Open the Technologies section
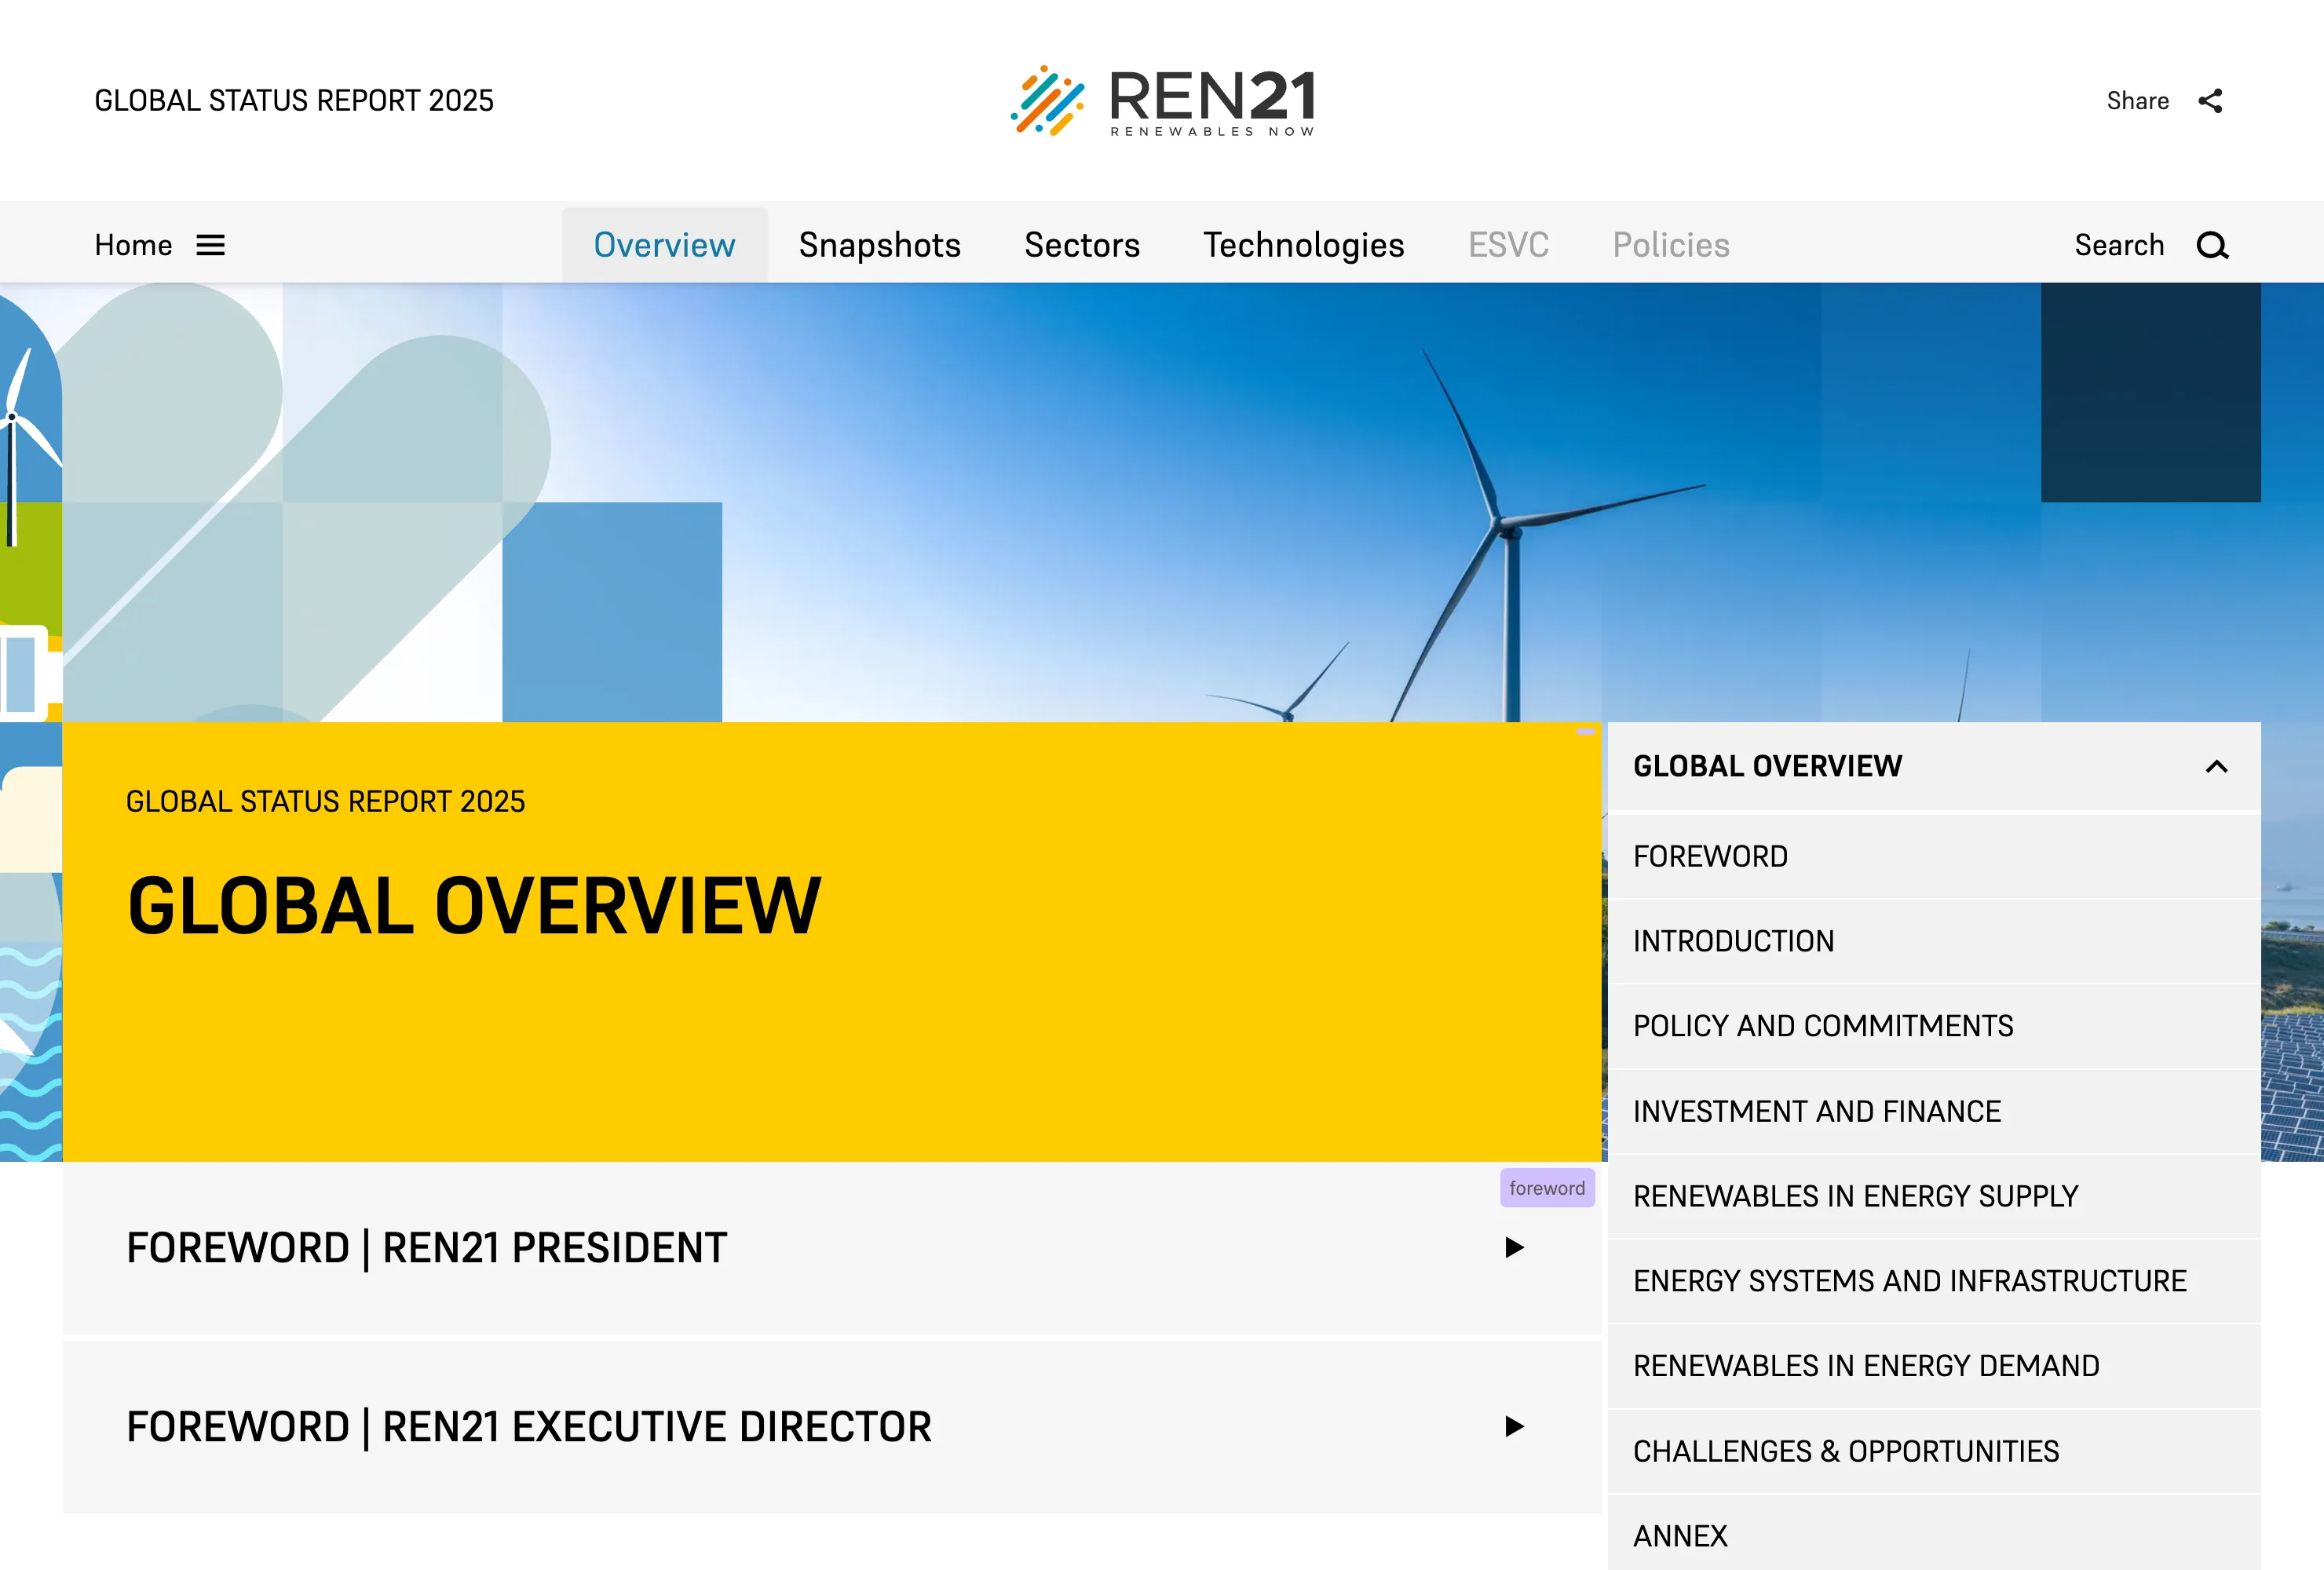 pyautogui.click(x=1303, y=245)
